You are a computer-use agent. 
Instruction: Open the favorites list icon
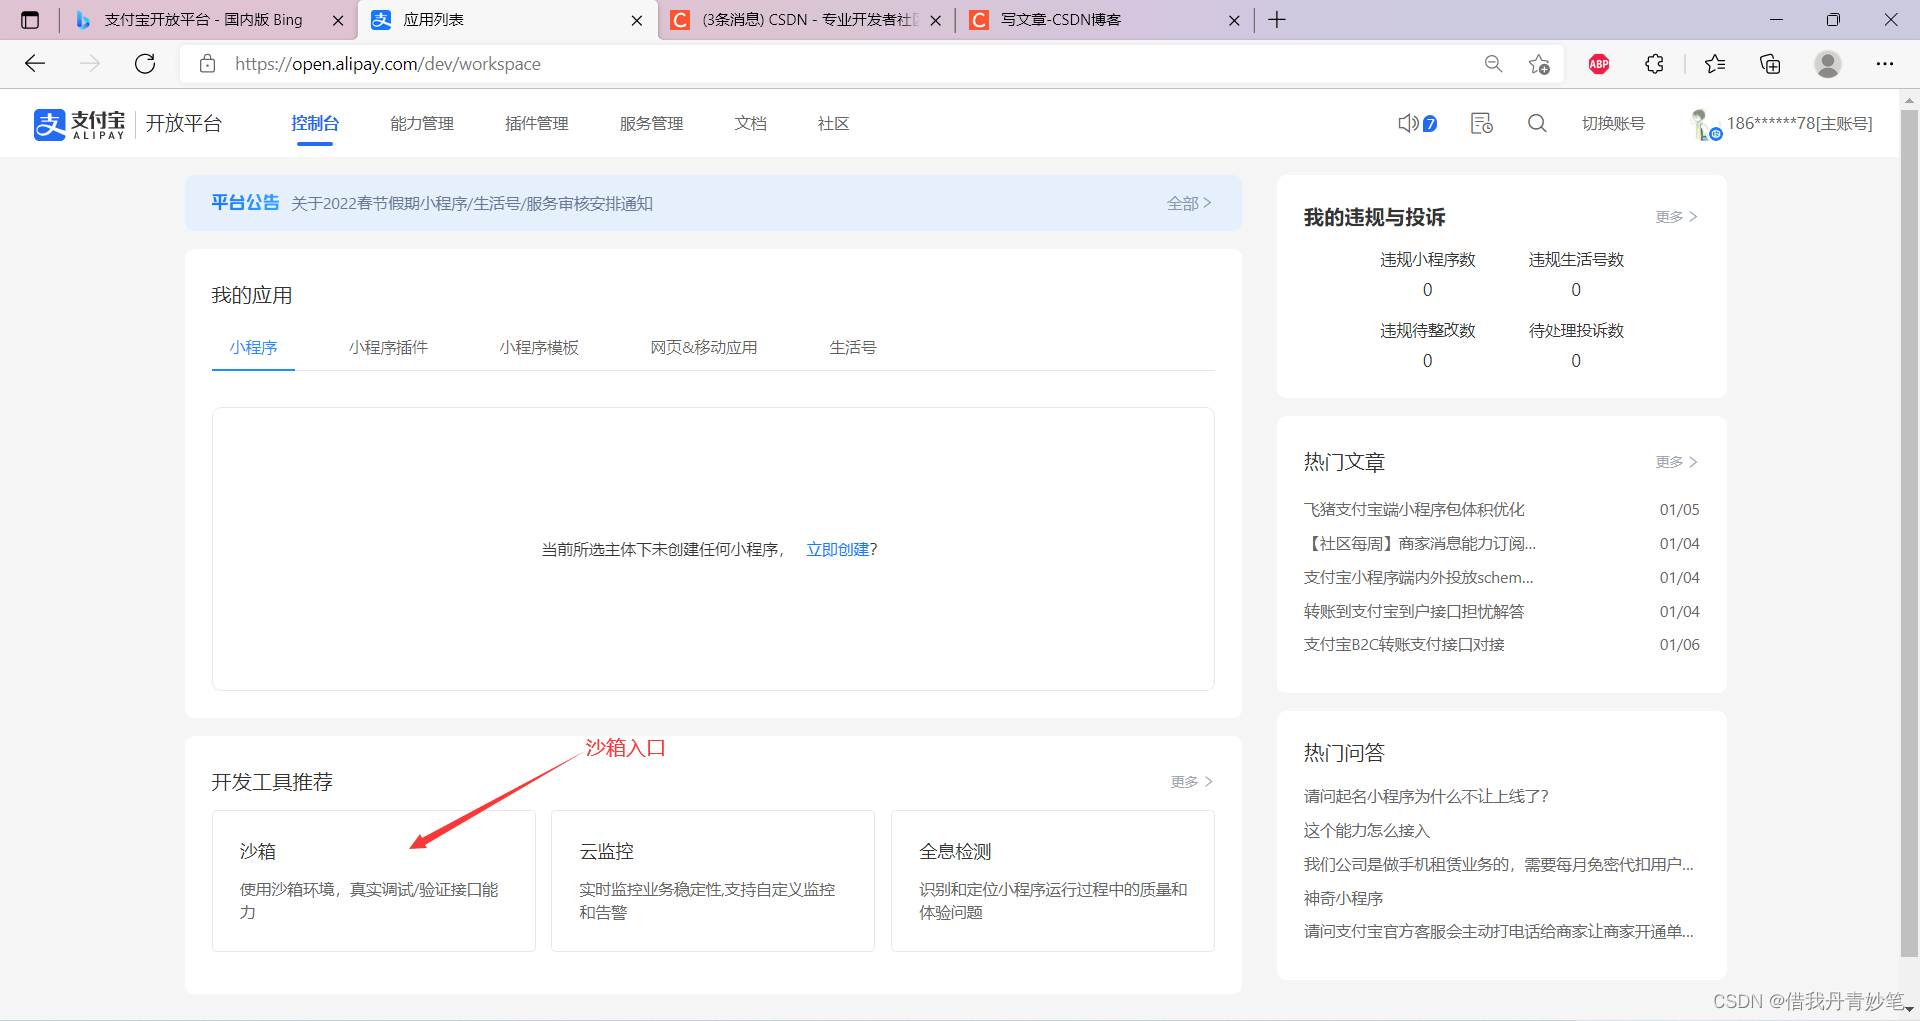pos(1715,64)
